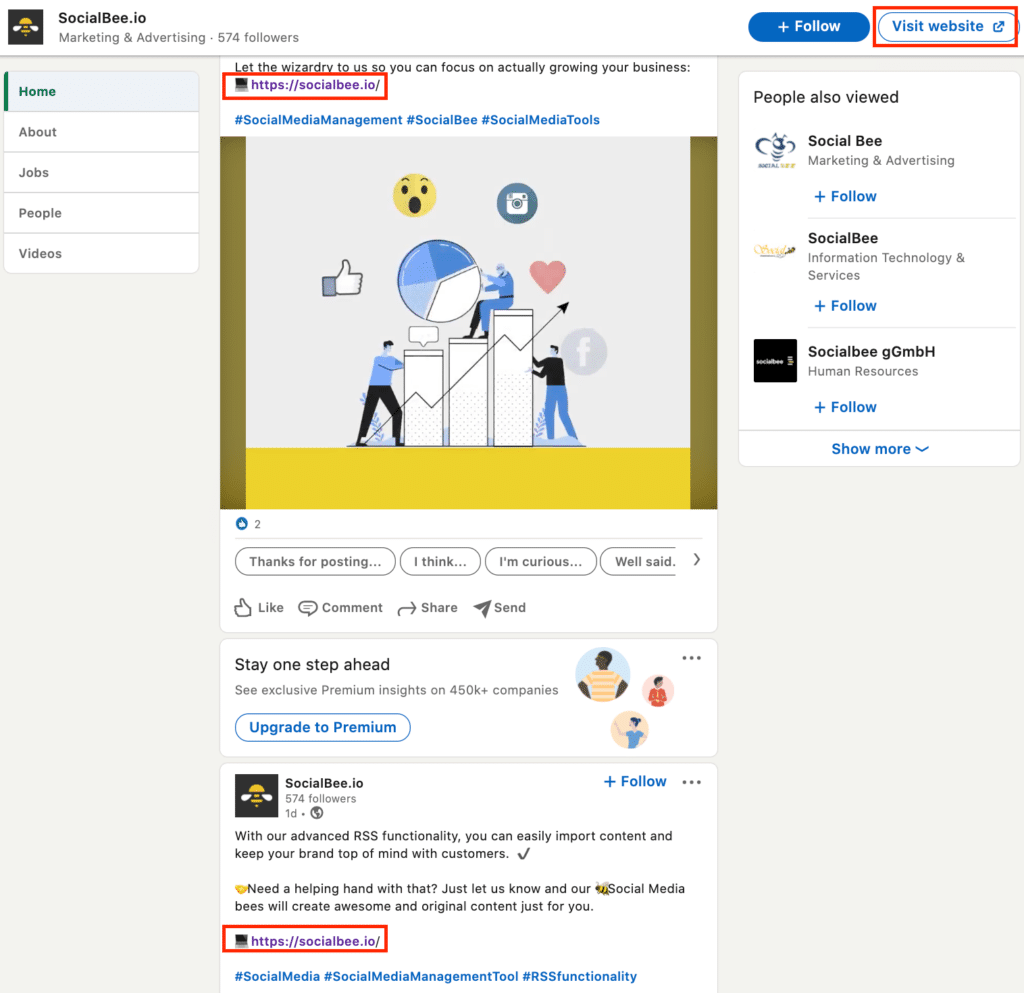
Task: Show more quick reply suggestions with the arrow
Action: [x=696, y=560]
